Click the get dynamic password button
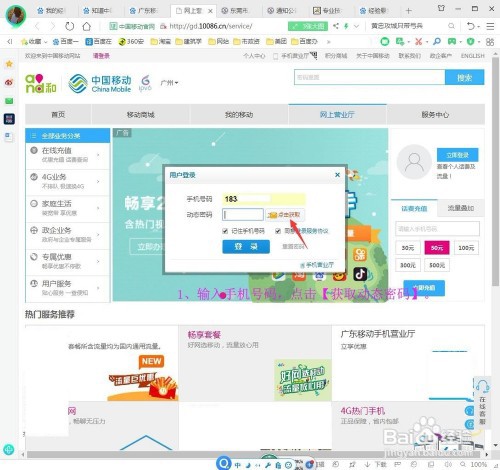This screenshot has height=470, width=500. pyautogui.click(x=285, y=215)
